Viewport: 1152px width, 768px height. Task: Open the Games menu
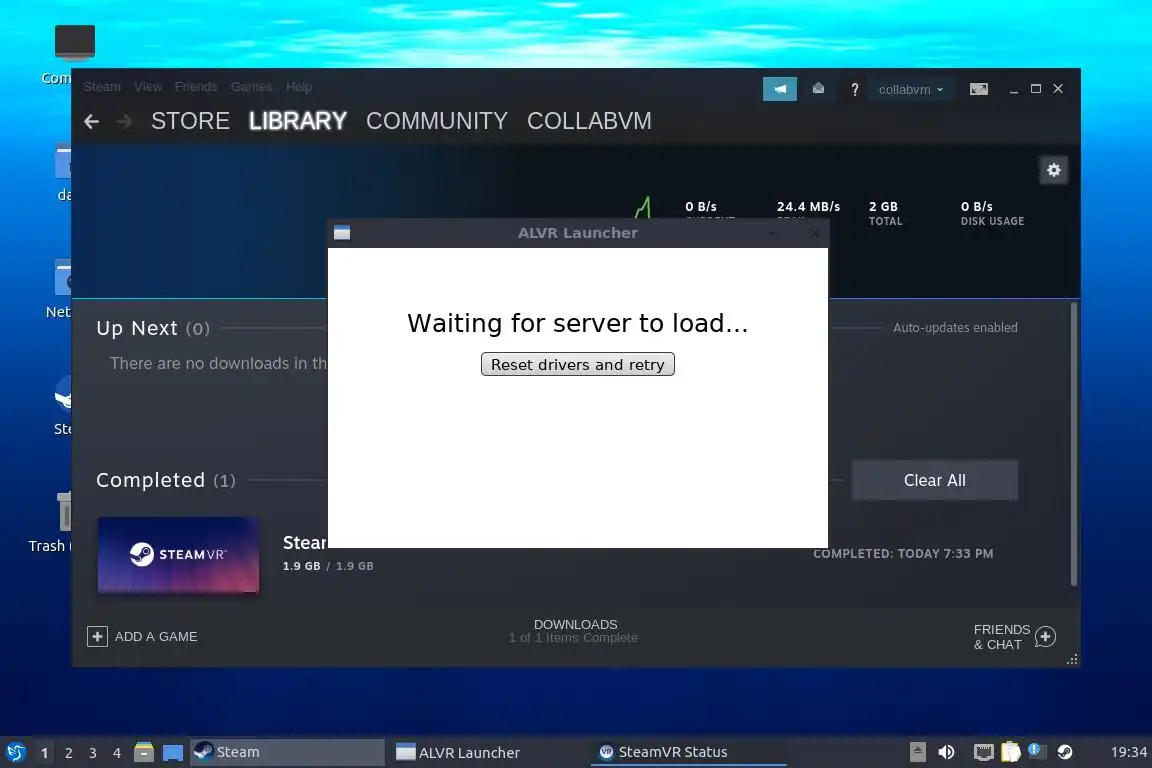point(251,87)
